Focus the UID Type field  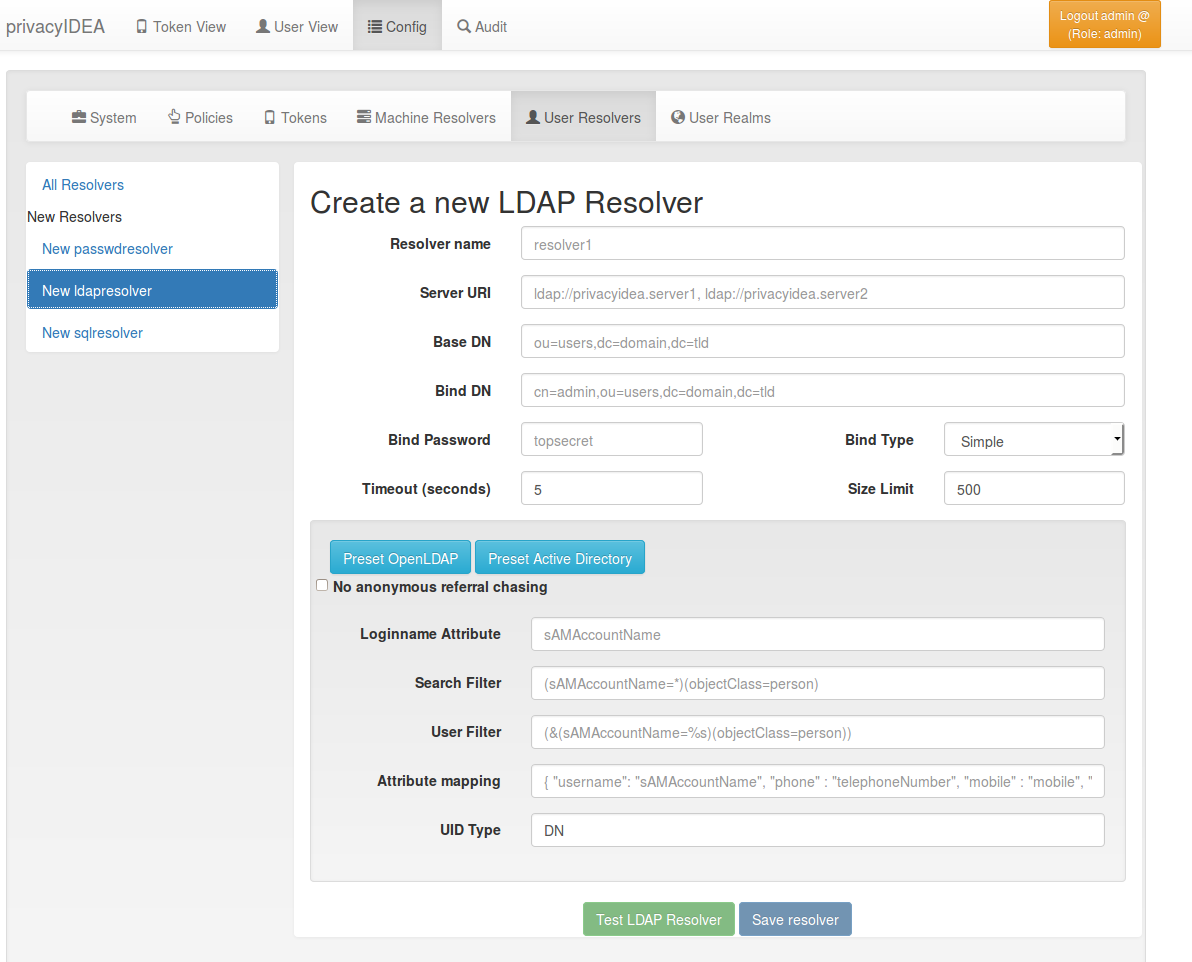817,830
